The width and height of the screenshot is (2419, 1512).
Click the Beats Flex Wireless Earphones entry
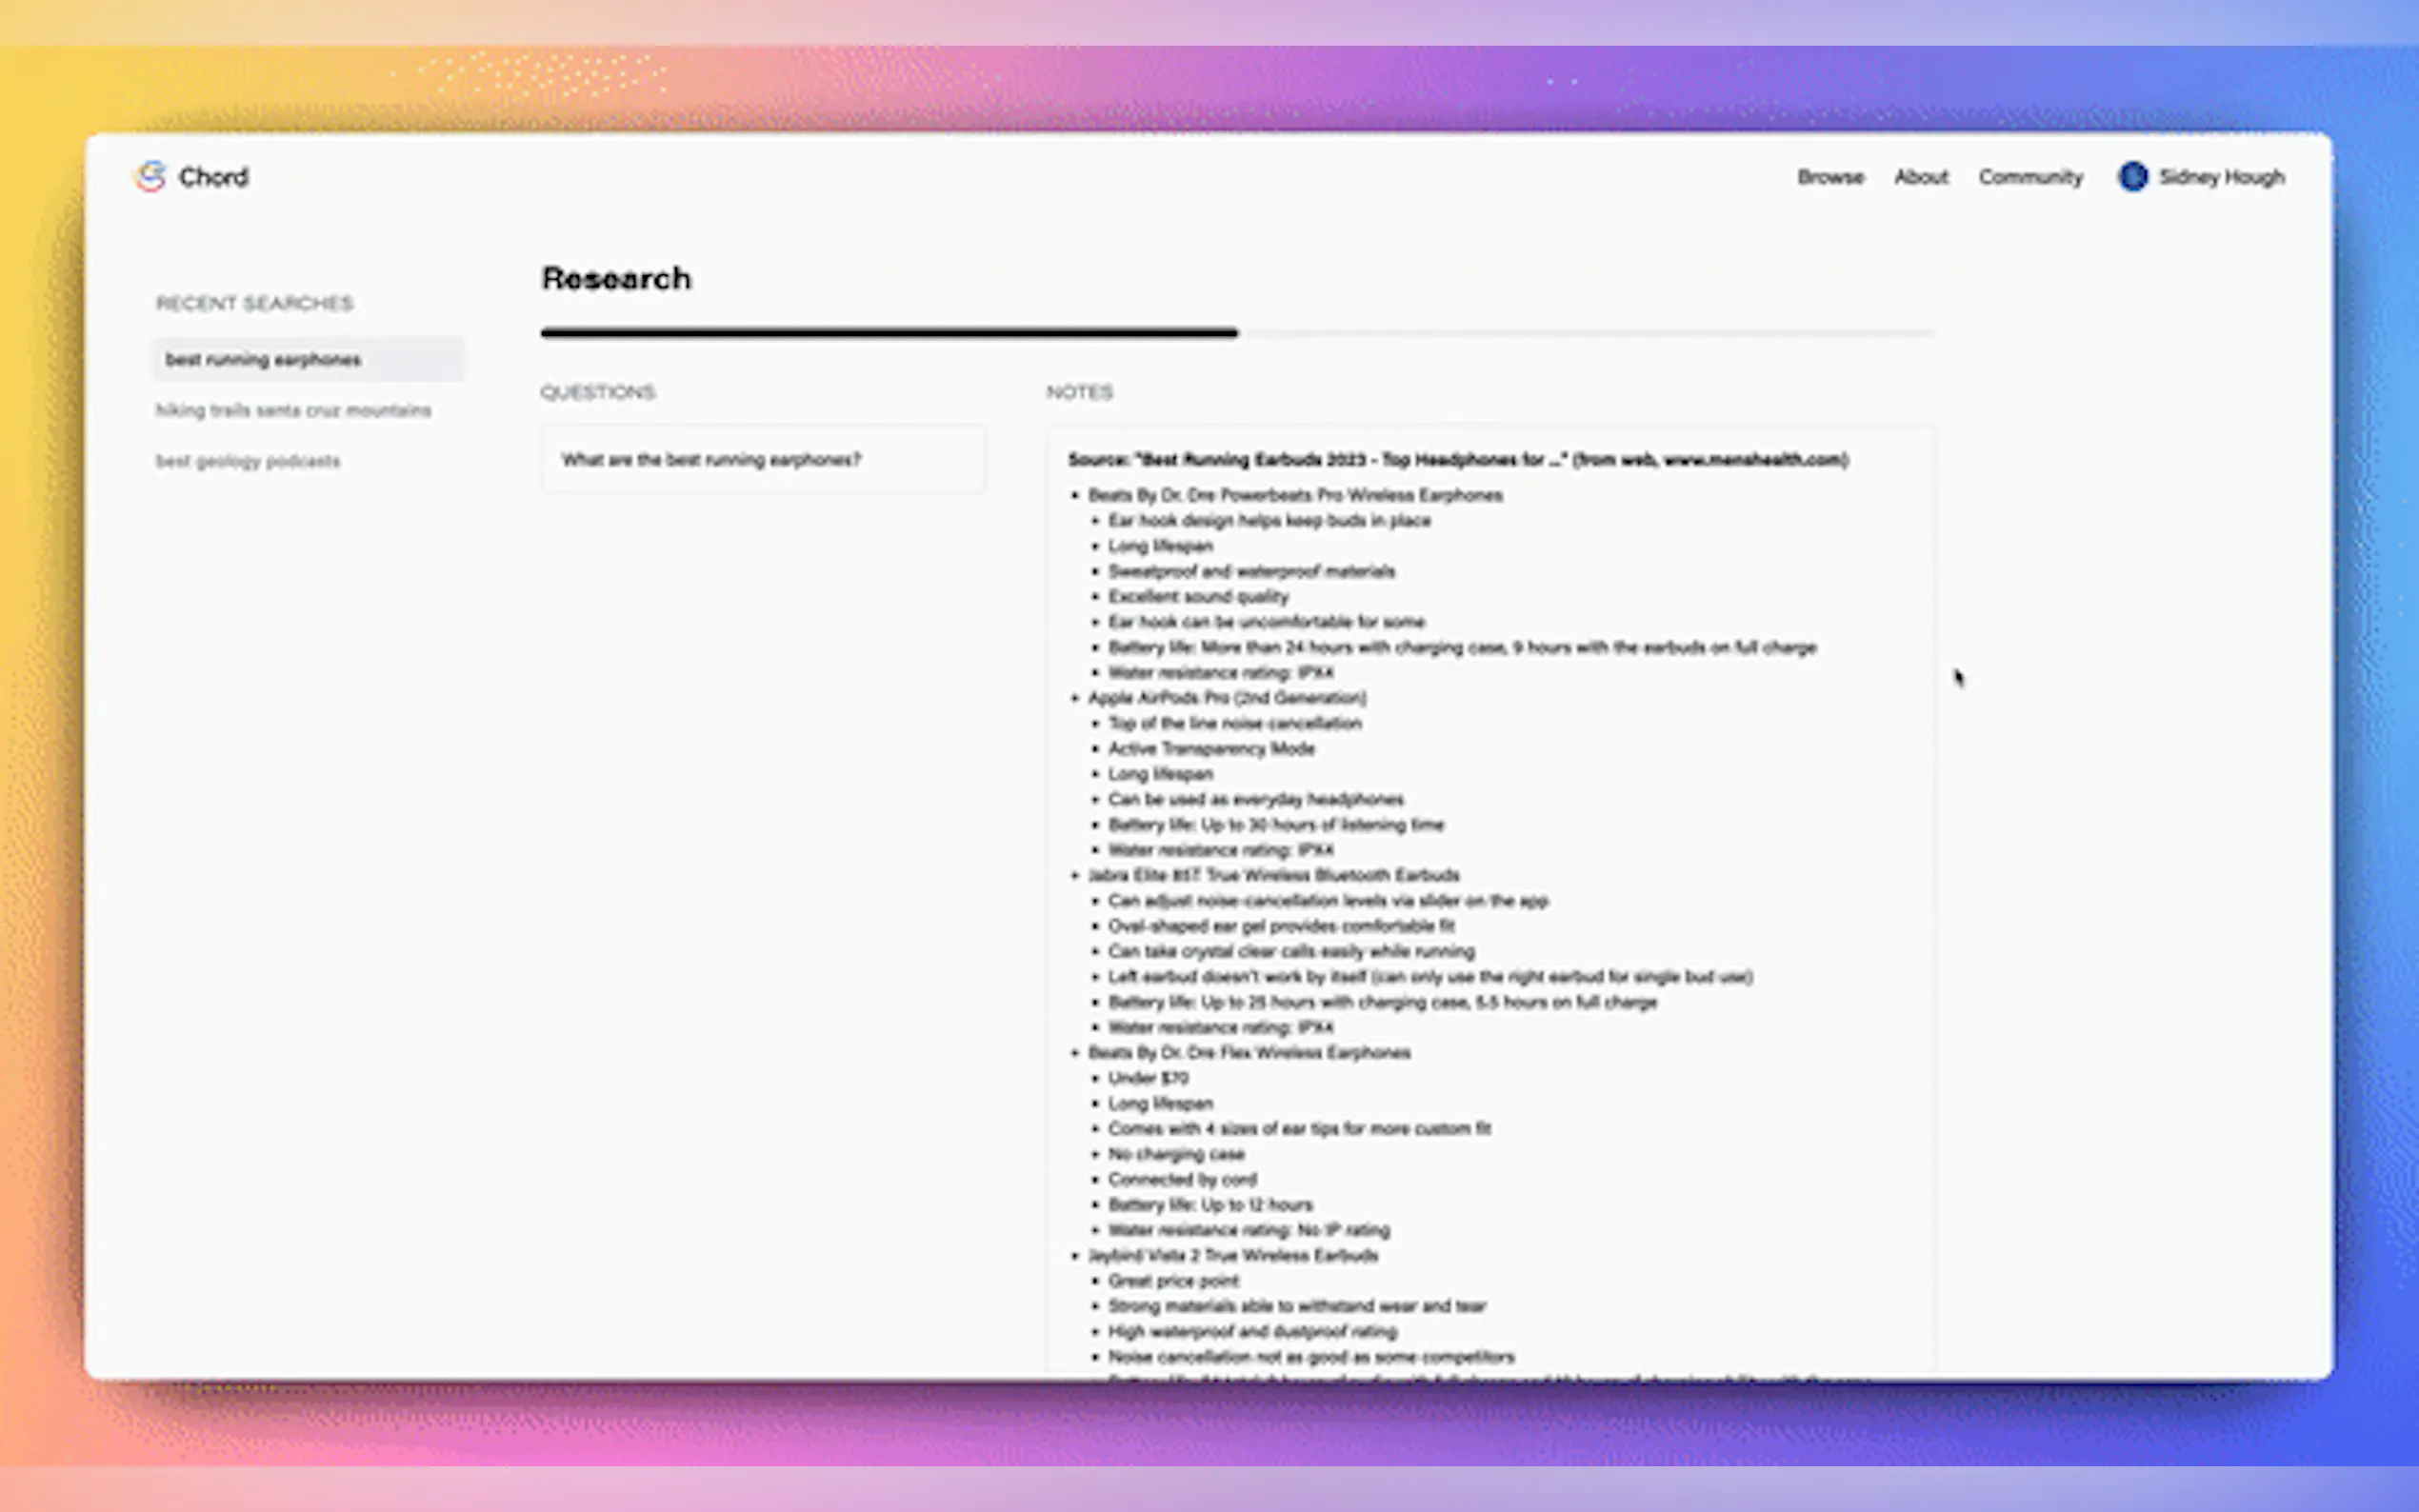[1249, 1053]
